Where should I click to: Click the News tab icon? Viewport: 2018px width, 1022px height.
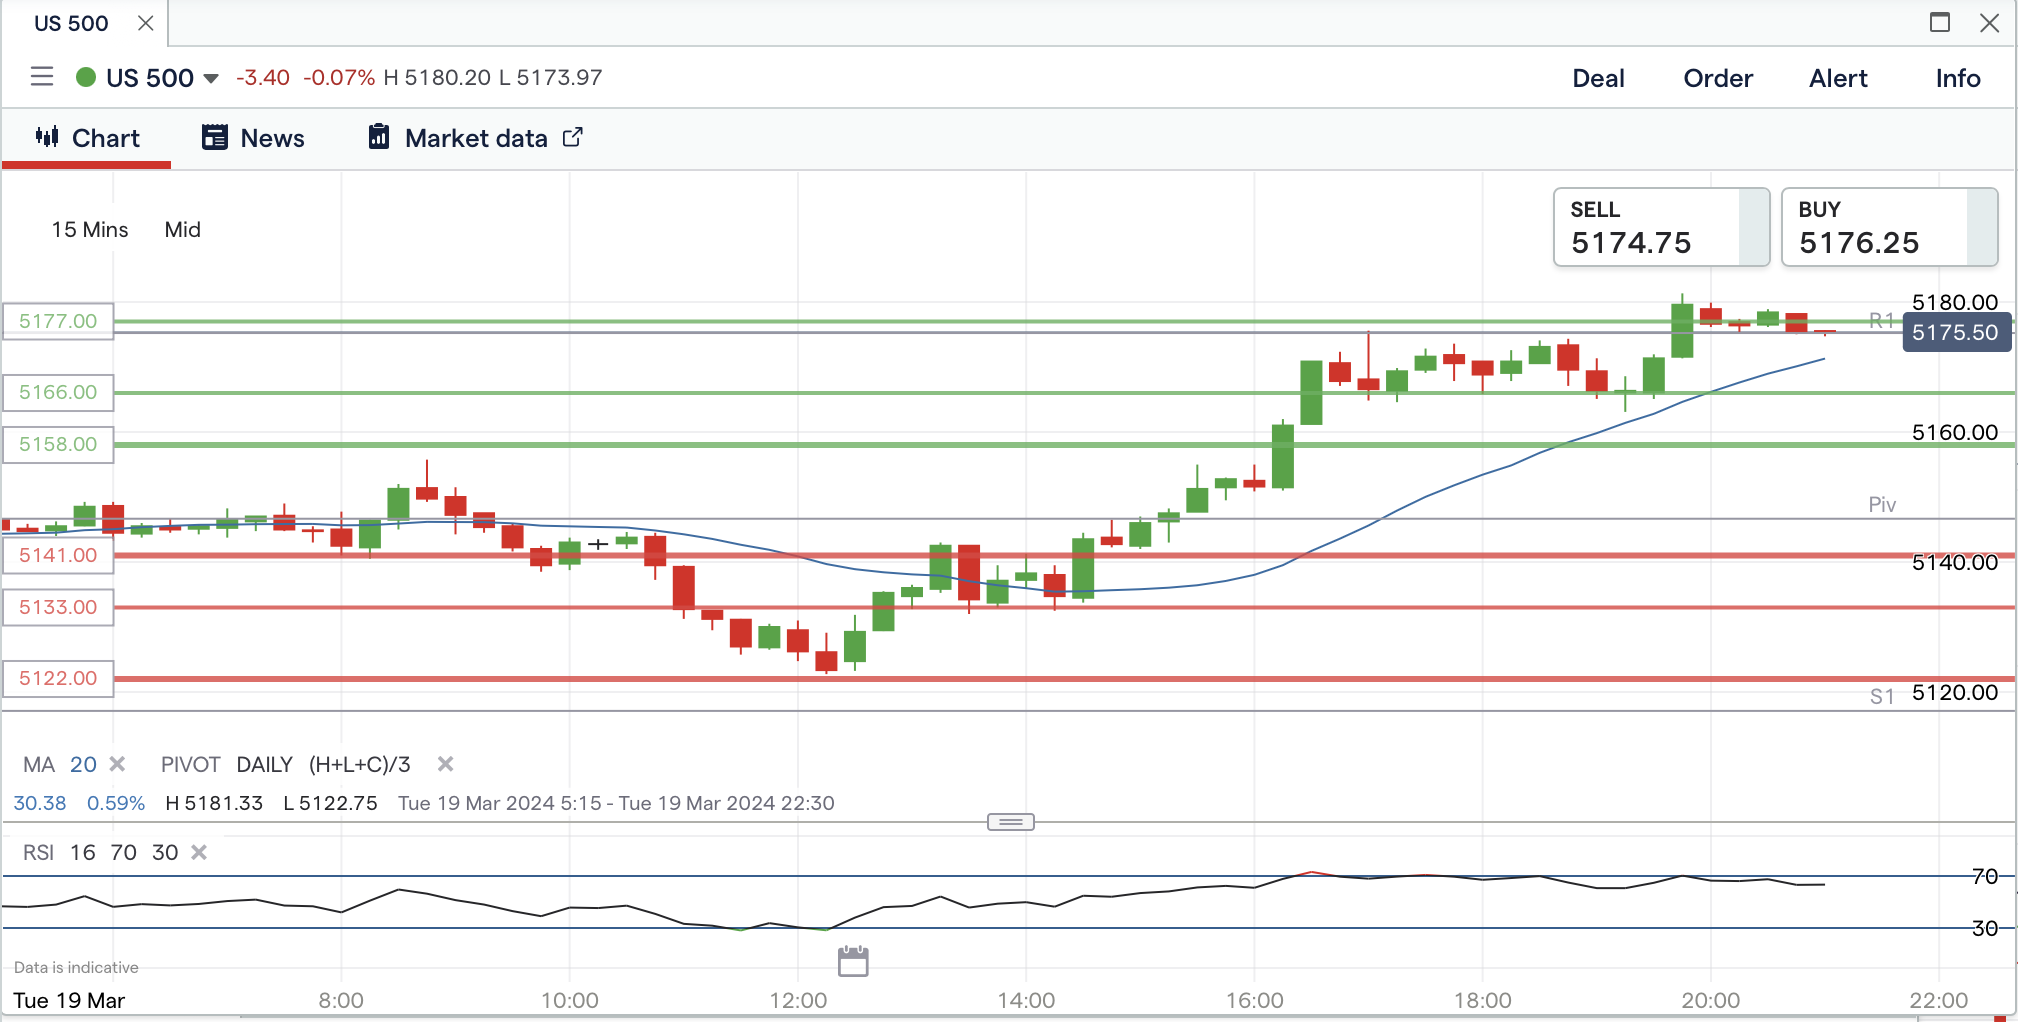click(215, 137)
